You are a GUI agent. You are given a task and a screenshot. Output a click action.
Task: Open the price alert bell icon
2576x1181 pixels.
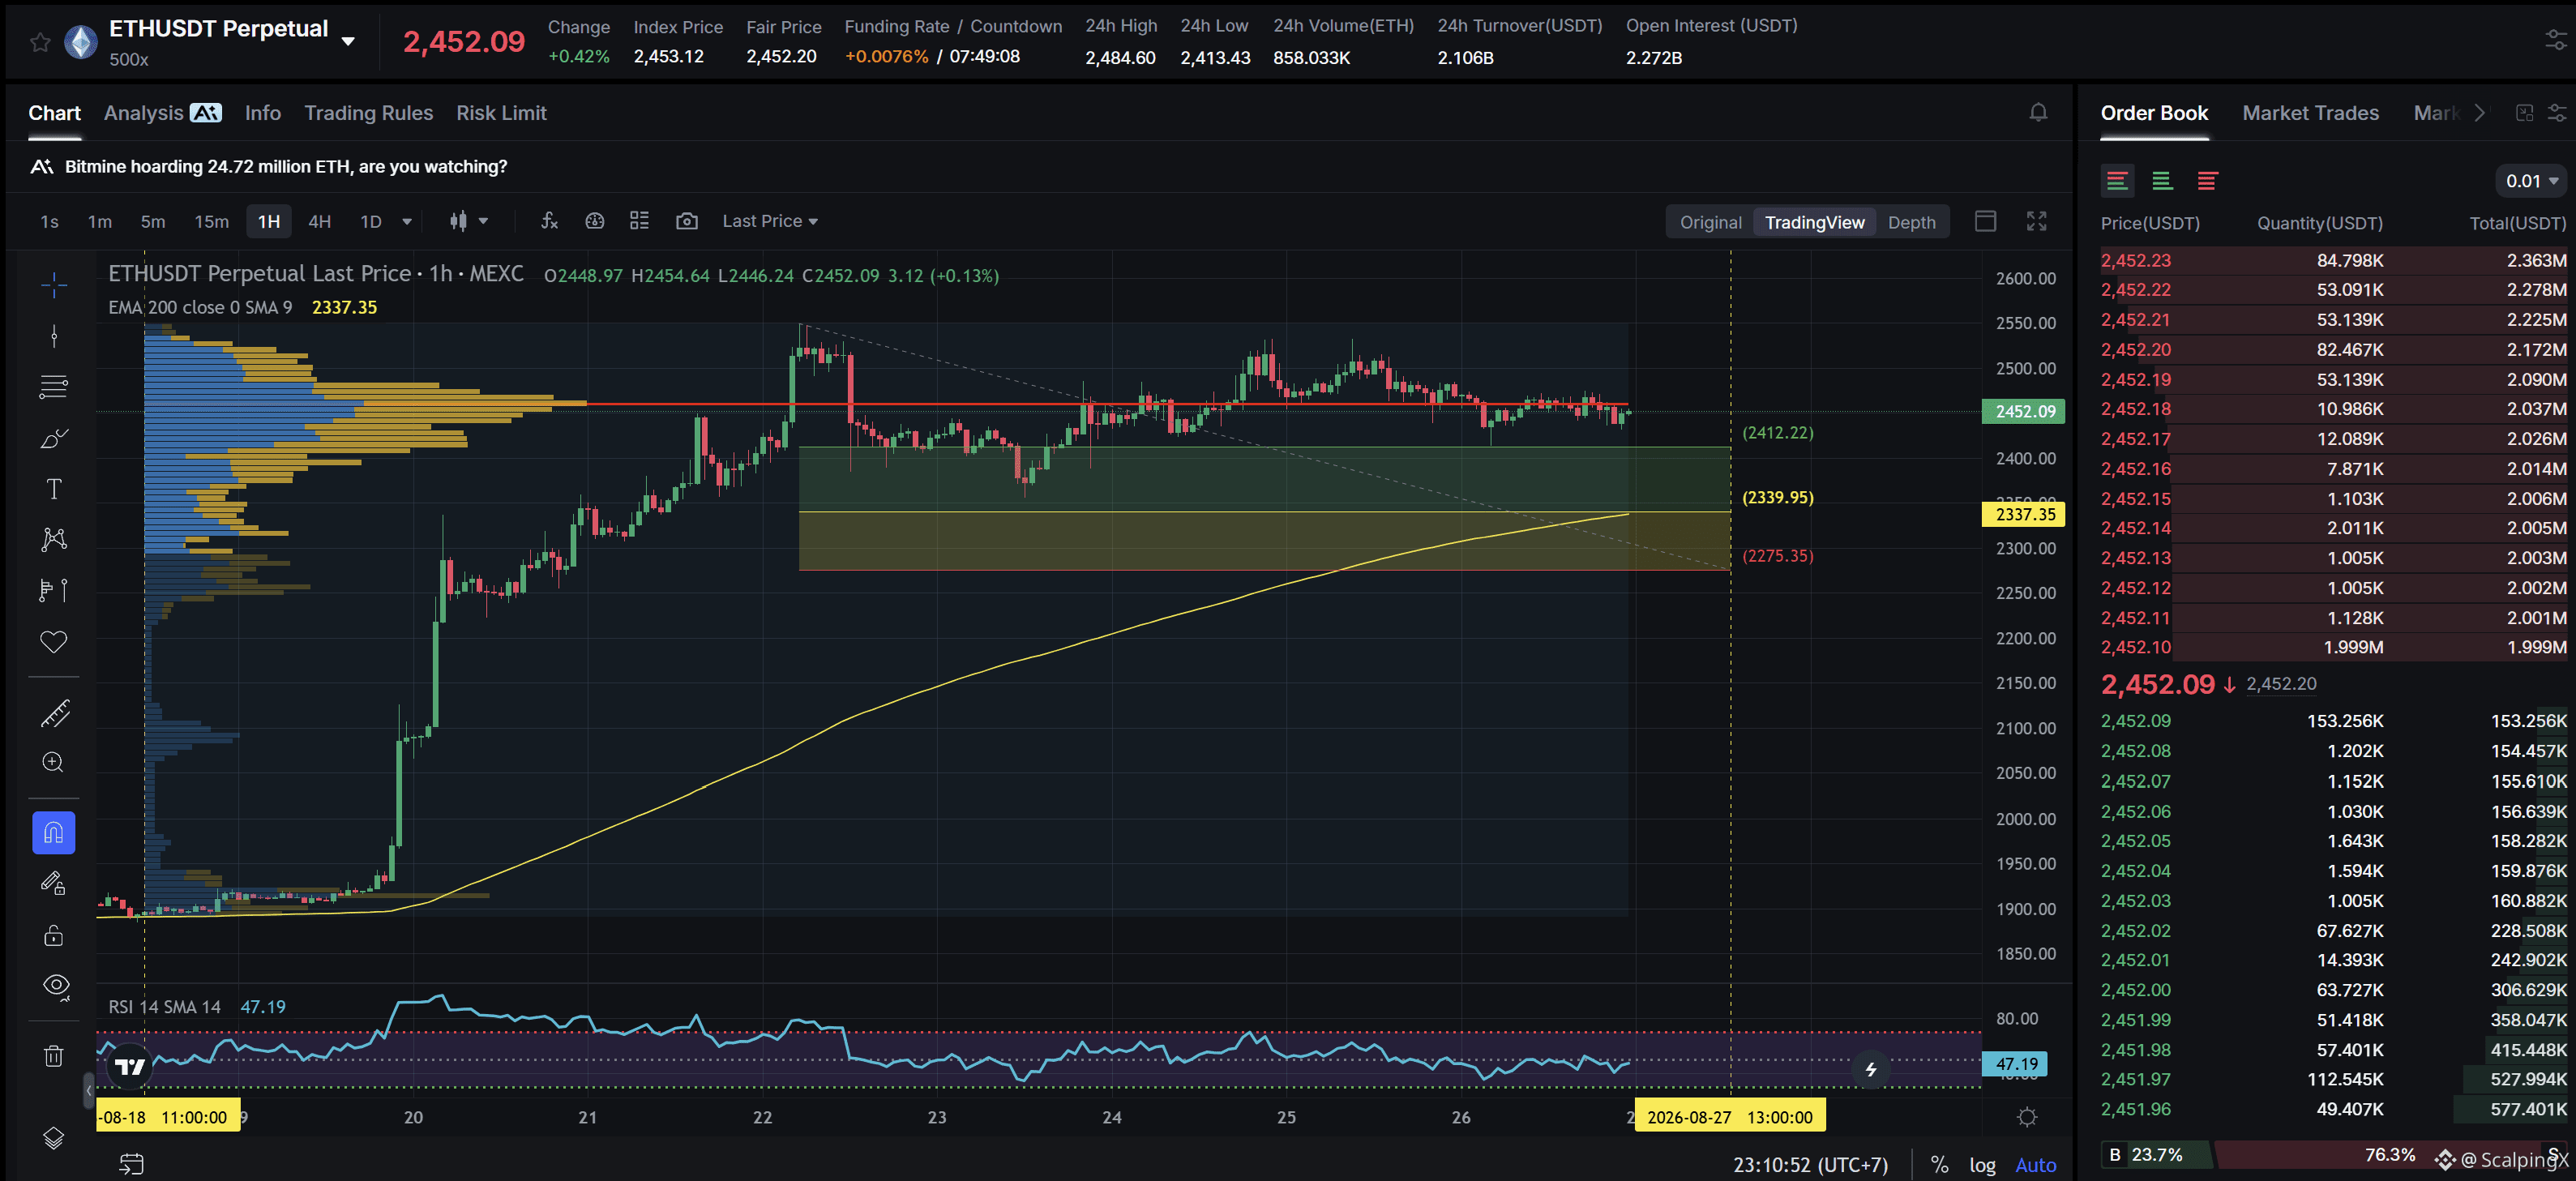tap(2038, 113)
